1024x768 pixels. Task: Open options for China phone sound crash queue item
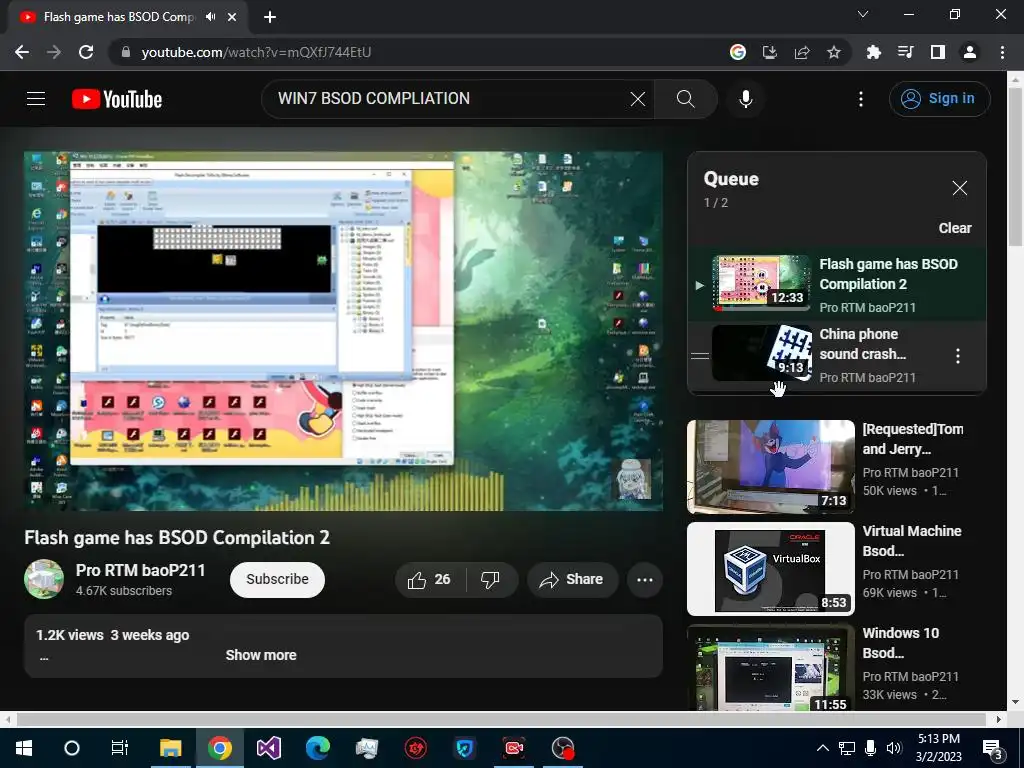957,356
